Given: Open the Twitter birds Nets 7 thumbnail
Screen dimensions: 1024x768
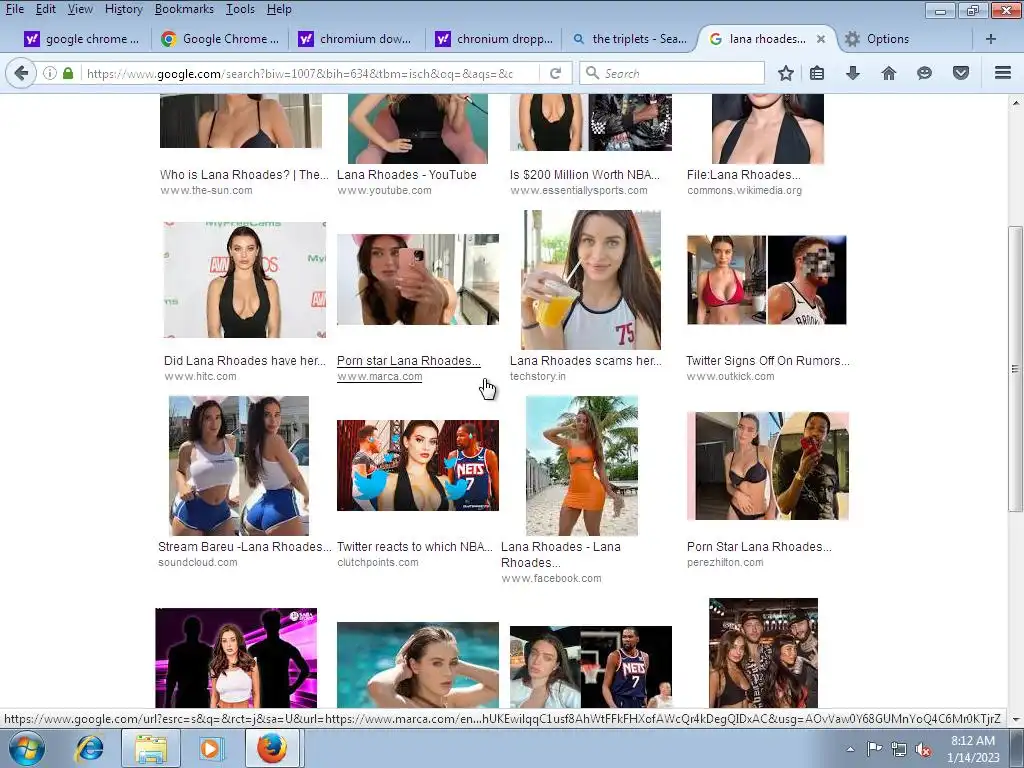Looking at the screenshot, I should [418, 466].
